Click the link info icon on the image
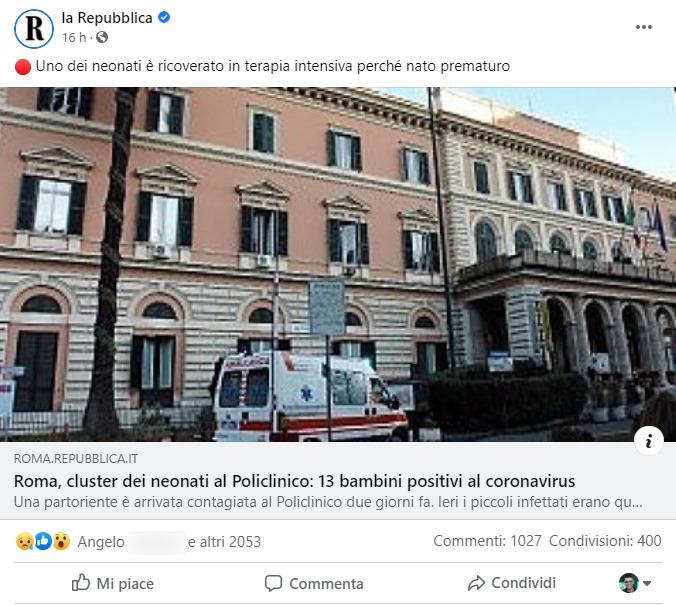The image size is (676, 605). [648, 441]
